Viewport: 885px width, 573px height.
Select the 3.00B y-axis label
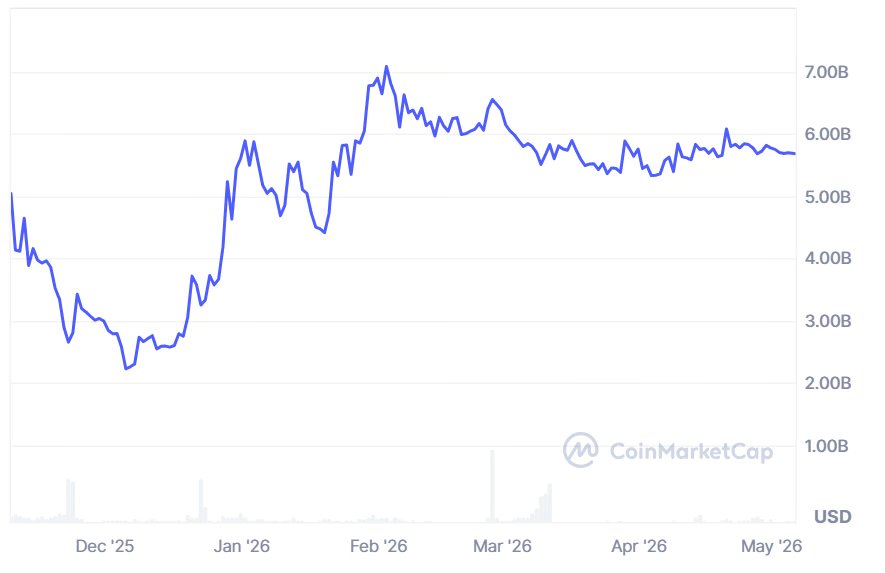[x=827, y=321]
